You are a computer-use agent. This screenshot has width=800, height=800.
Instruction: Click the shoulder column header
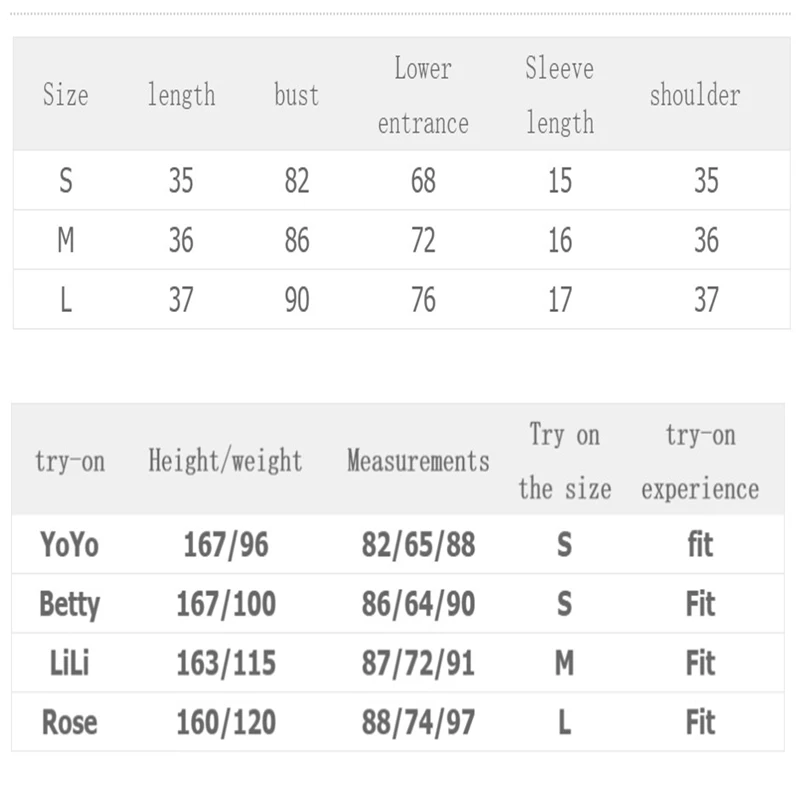tap(695, 95)
